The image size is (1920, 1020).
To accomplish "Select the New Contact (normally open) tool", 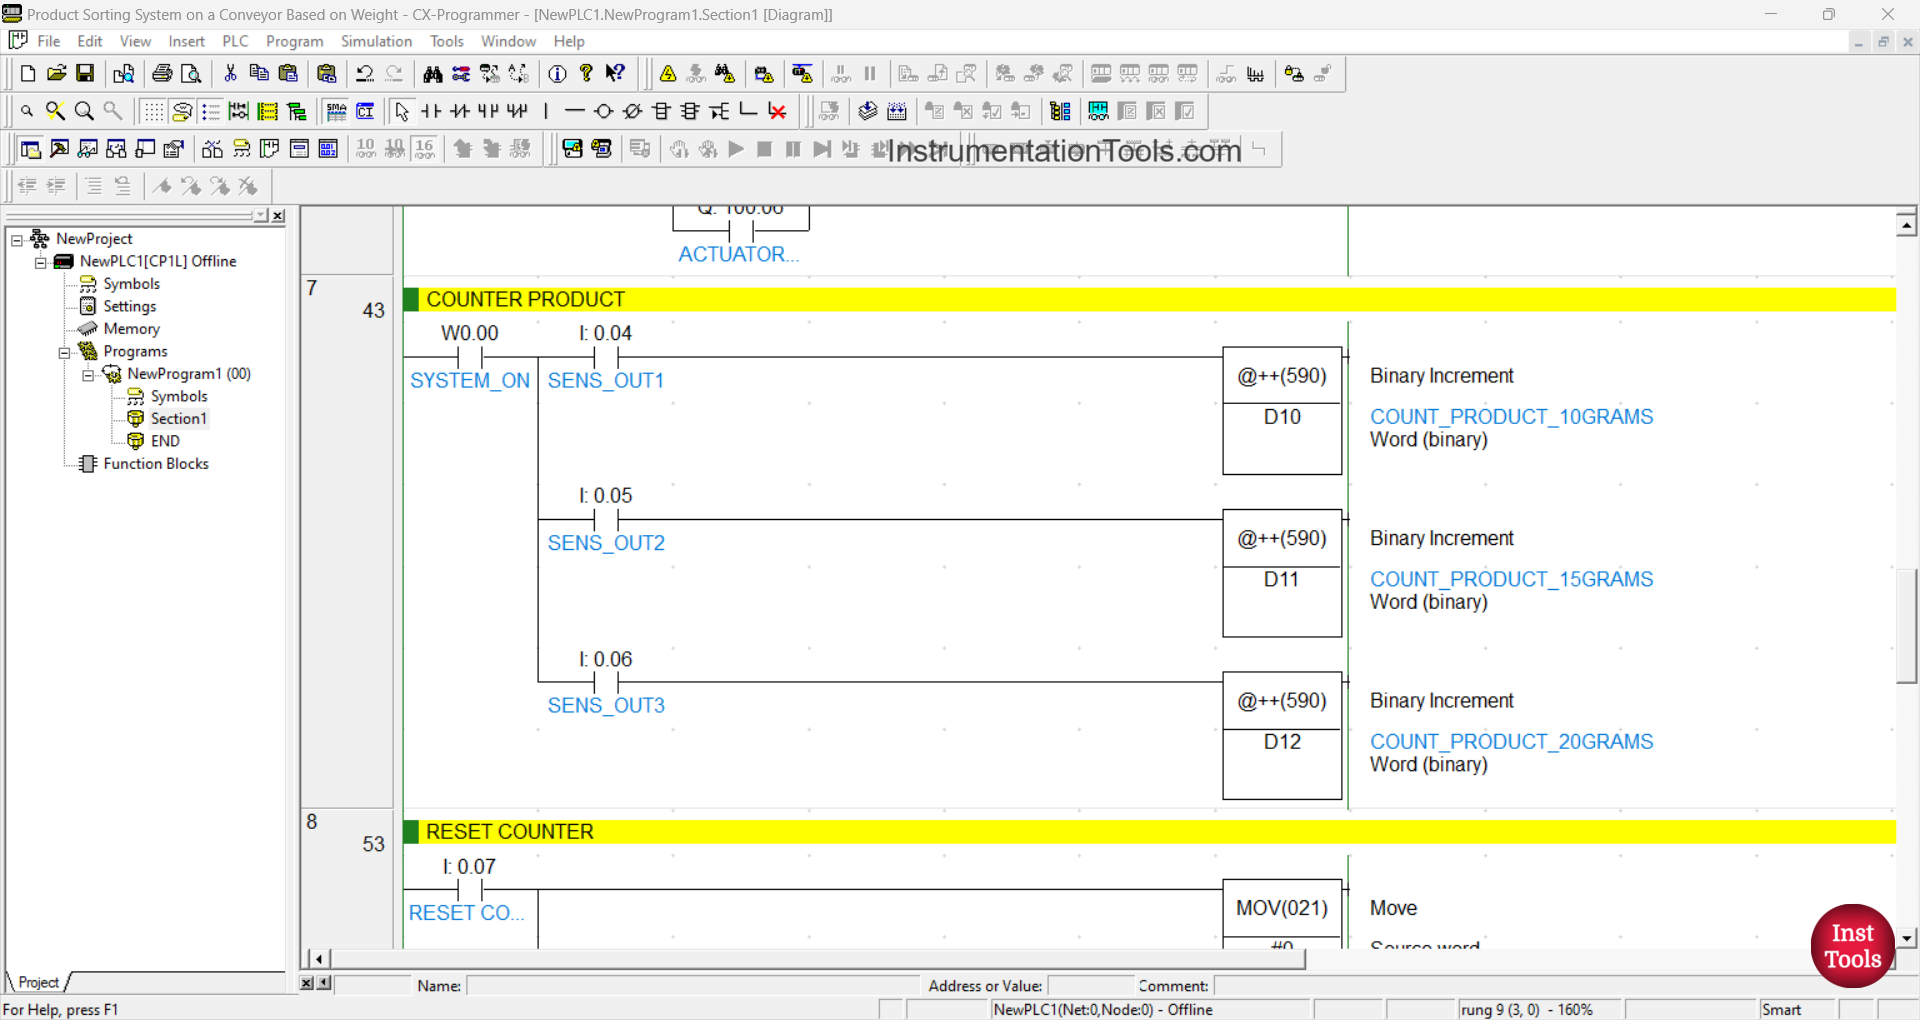I will pyautogui.click(x=431, y=111).
